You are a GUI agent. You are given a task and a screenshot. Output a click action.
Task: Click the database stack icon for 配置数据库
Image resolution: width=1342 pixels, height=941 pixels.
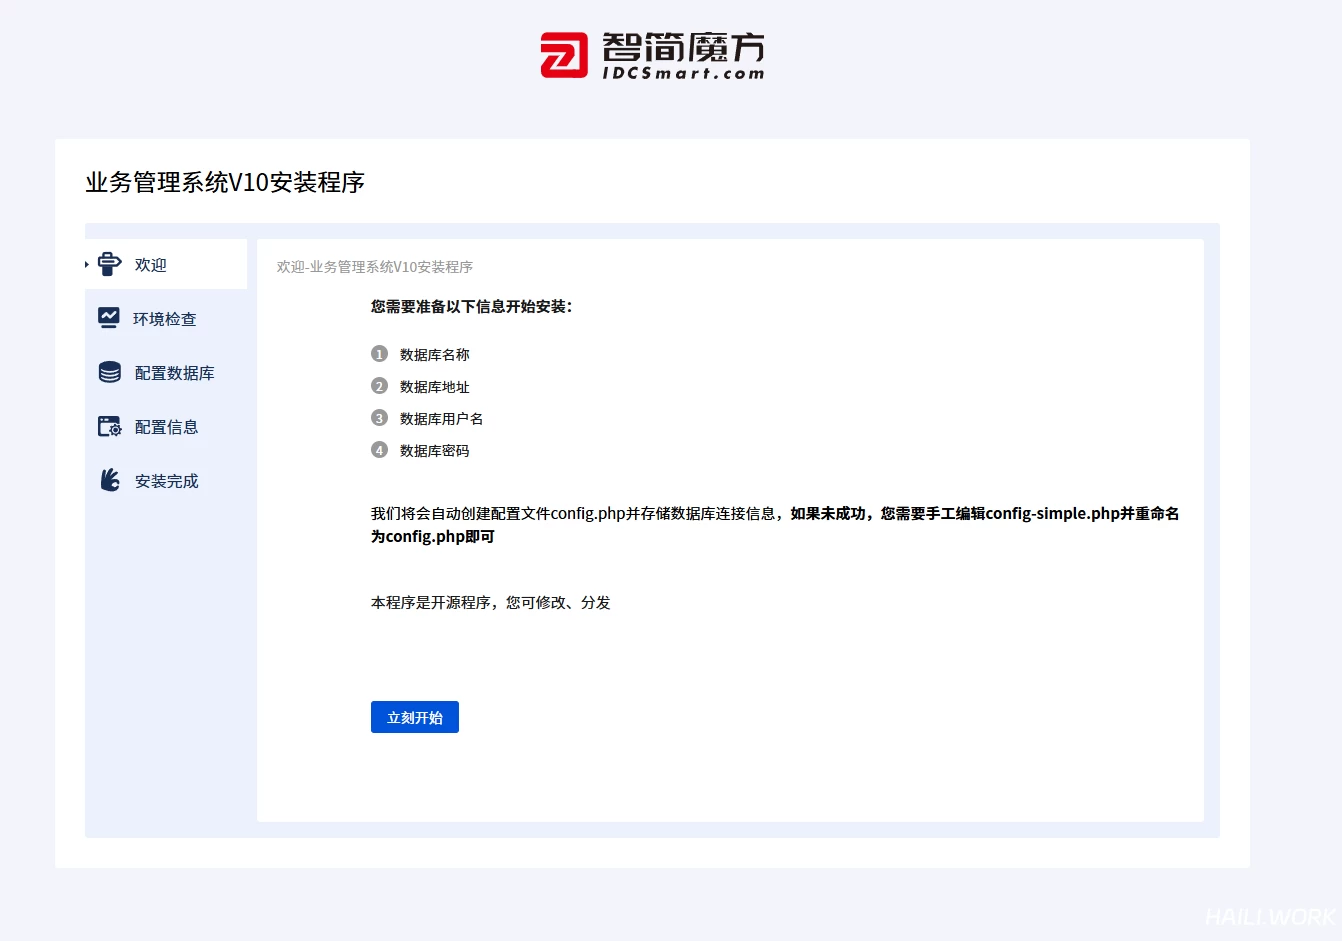[110, 372]
